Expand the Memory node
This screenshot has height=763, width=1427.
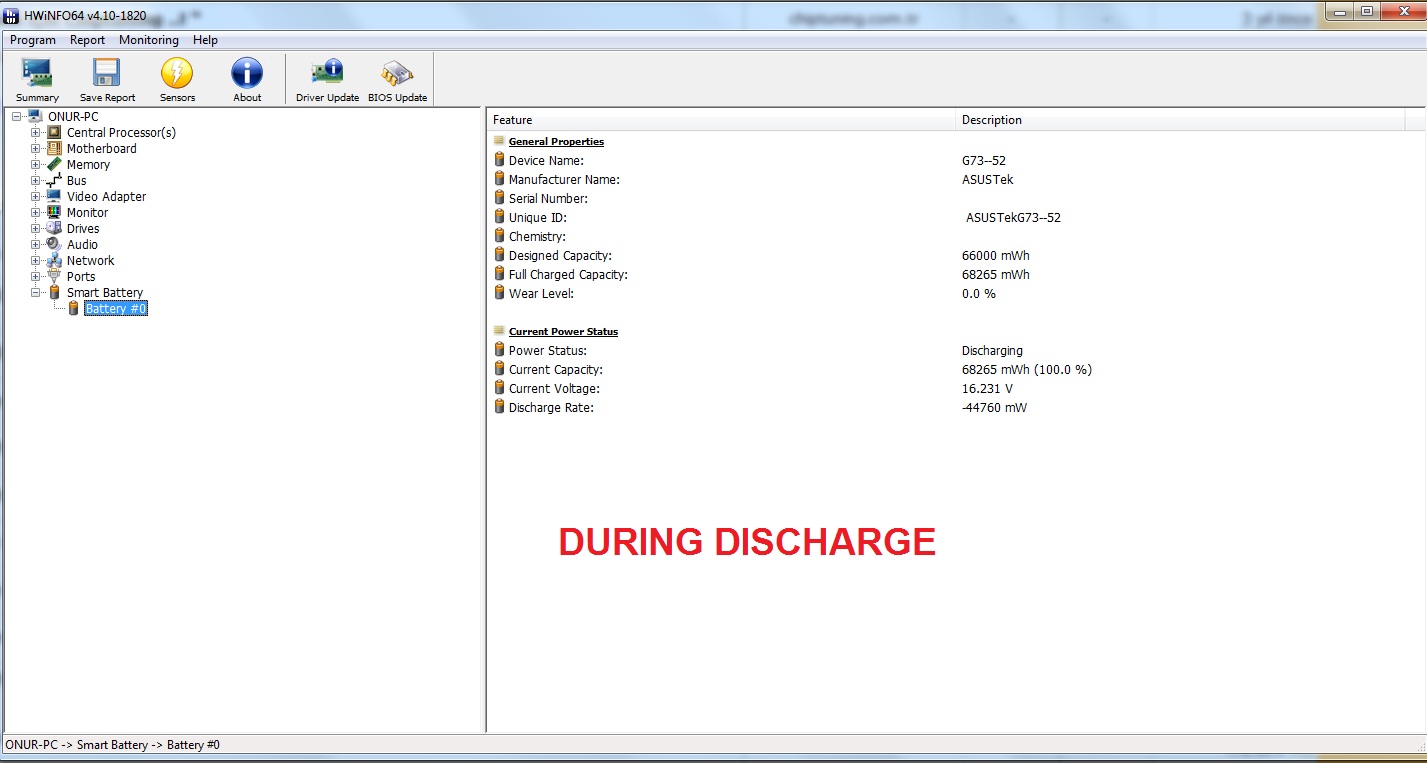[35, 165]
